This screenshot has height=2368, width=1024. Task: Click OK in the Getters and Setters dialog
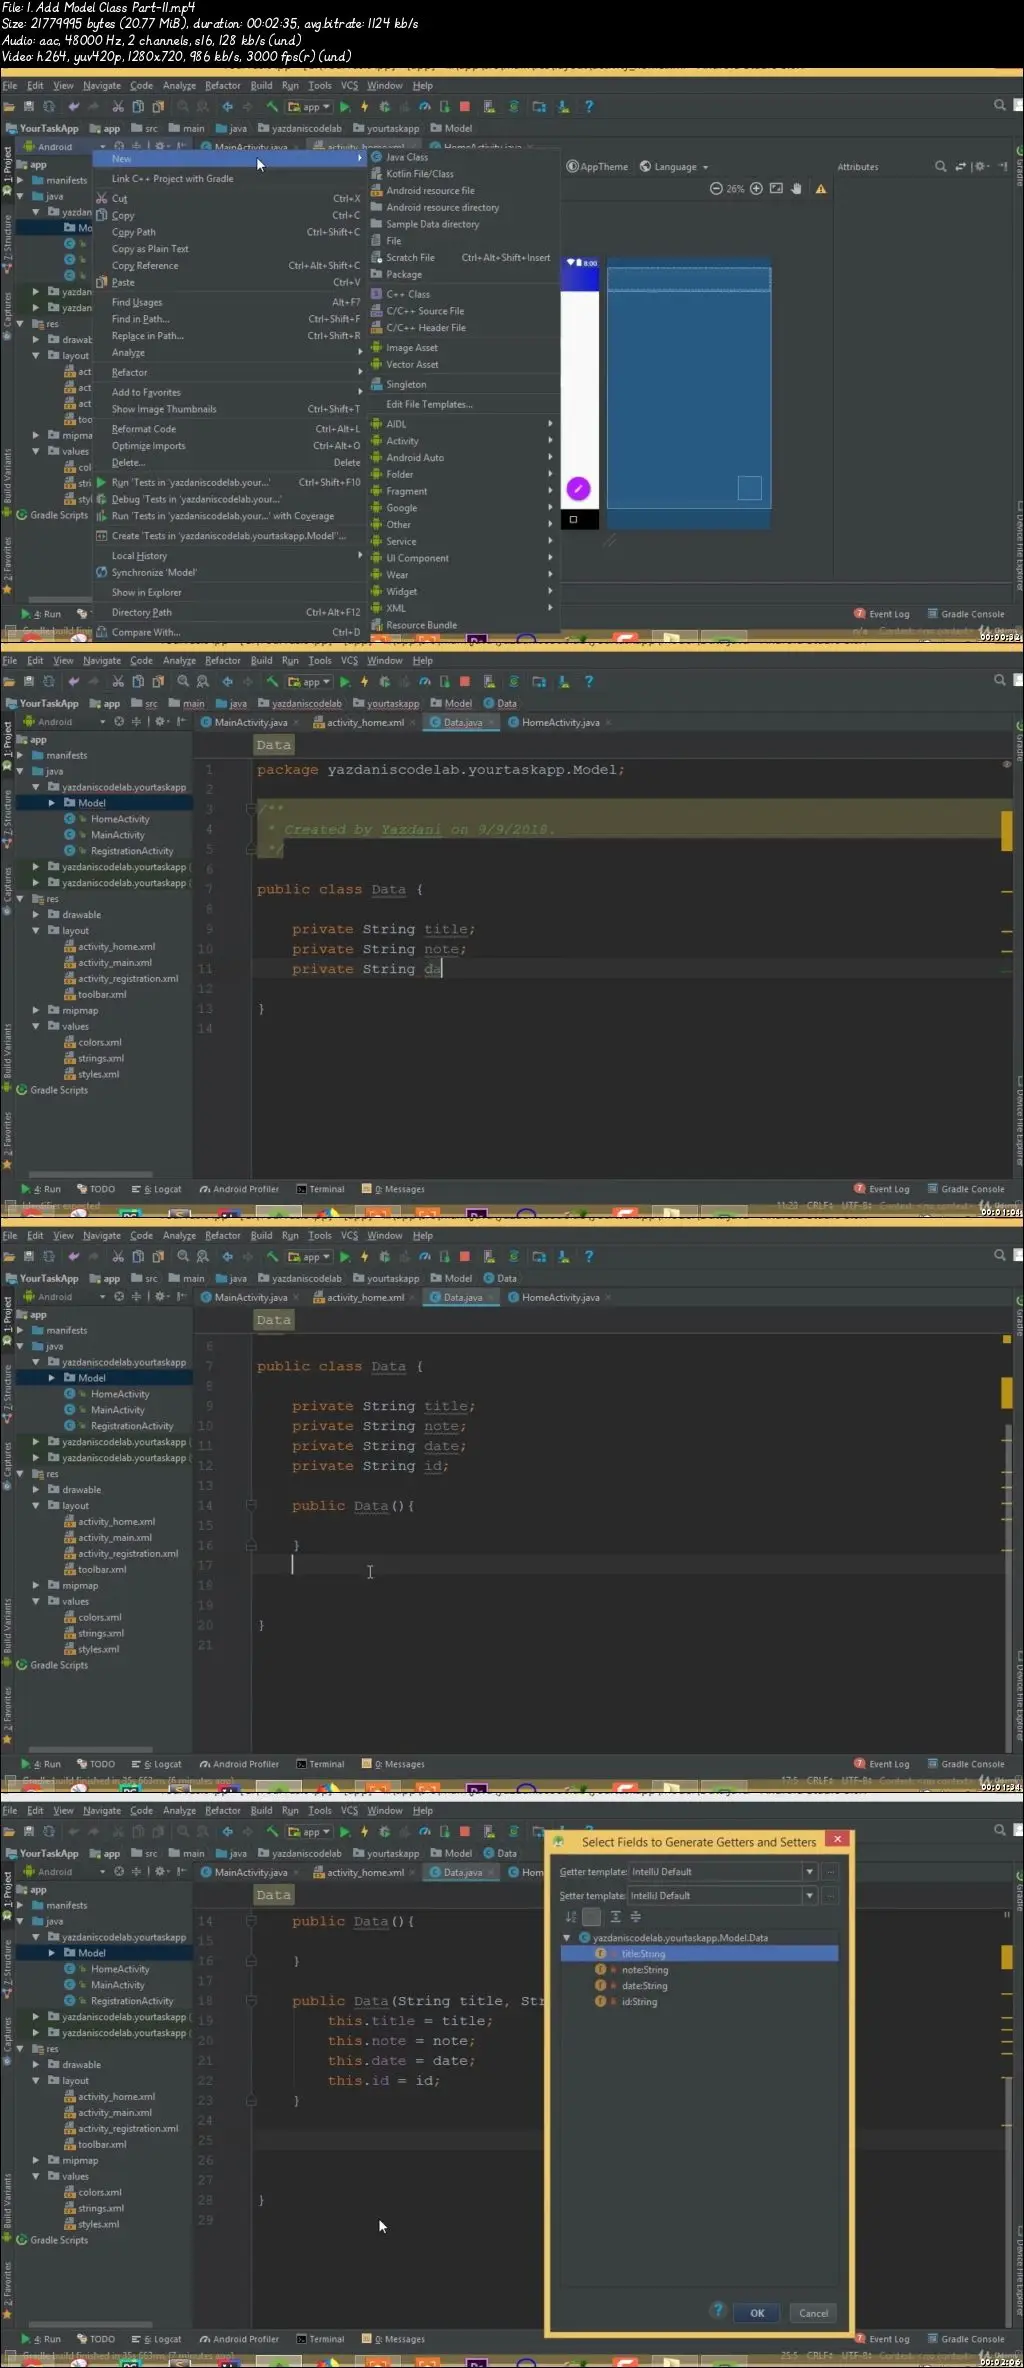pyautogui.click(x=757, y=2313)
